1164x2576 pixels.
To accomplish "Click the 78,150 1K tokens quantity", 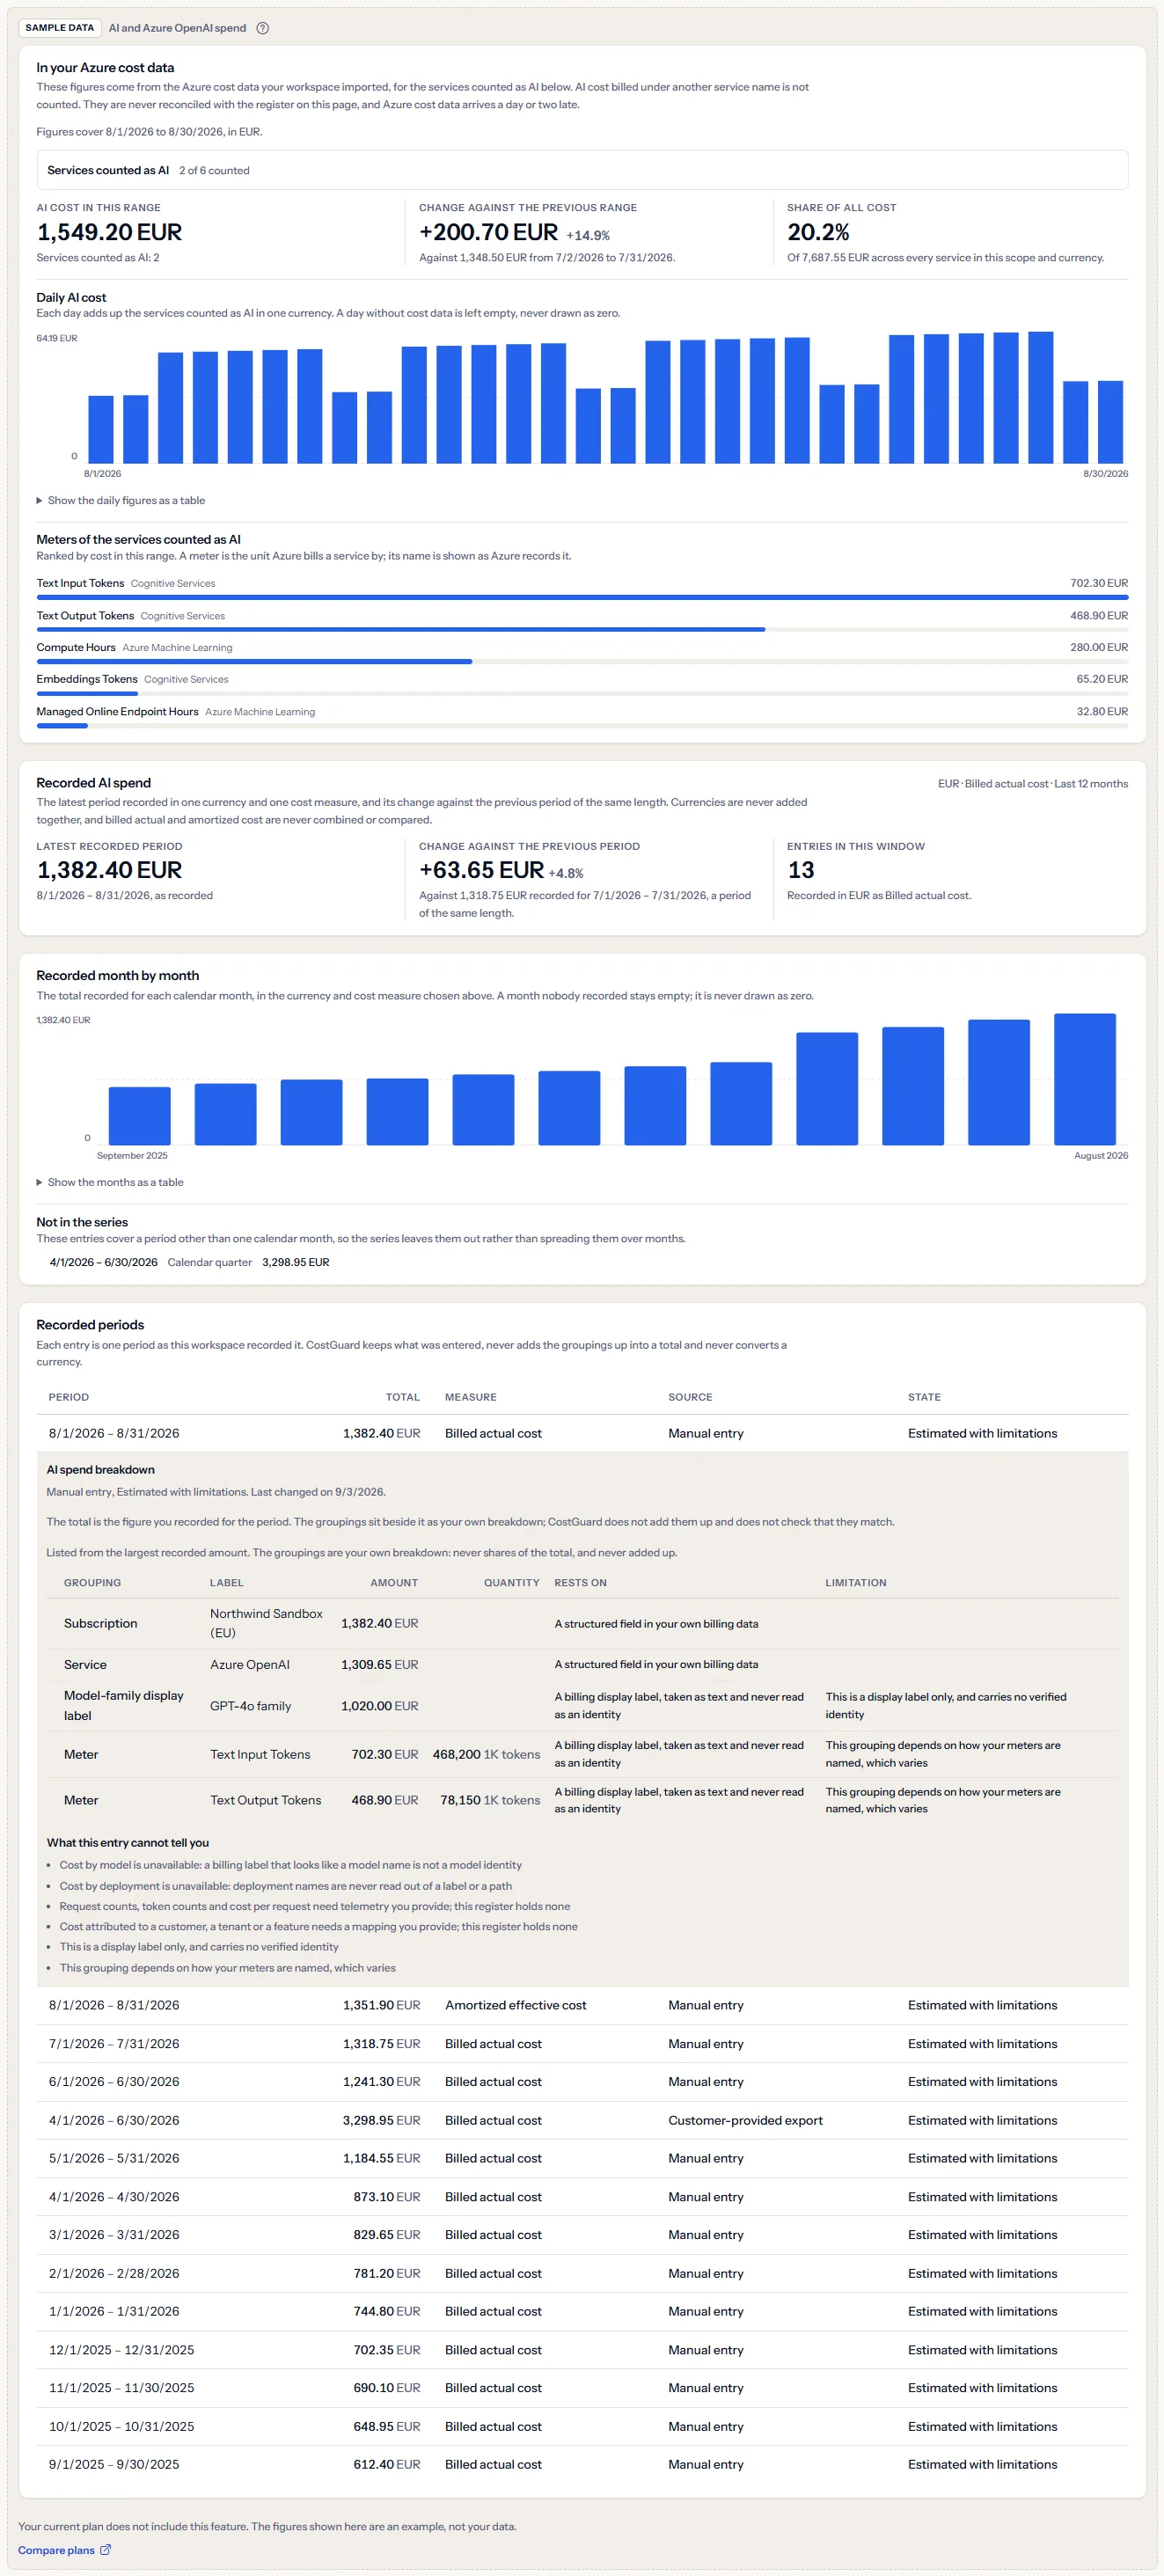I will 490,1800.
